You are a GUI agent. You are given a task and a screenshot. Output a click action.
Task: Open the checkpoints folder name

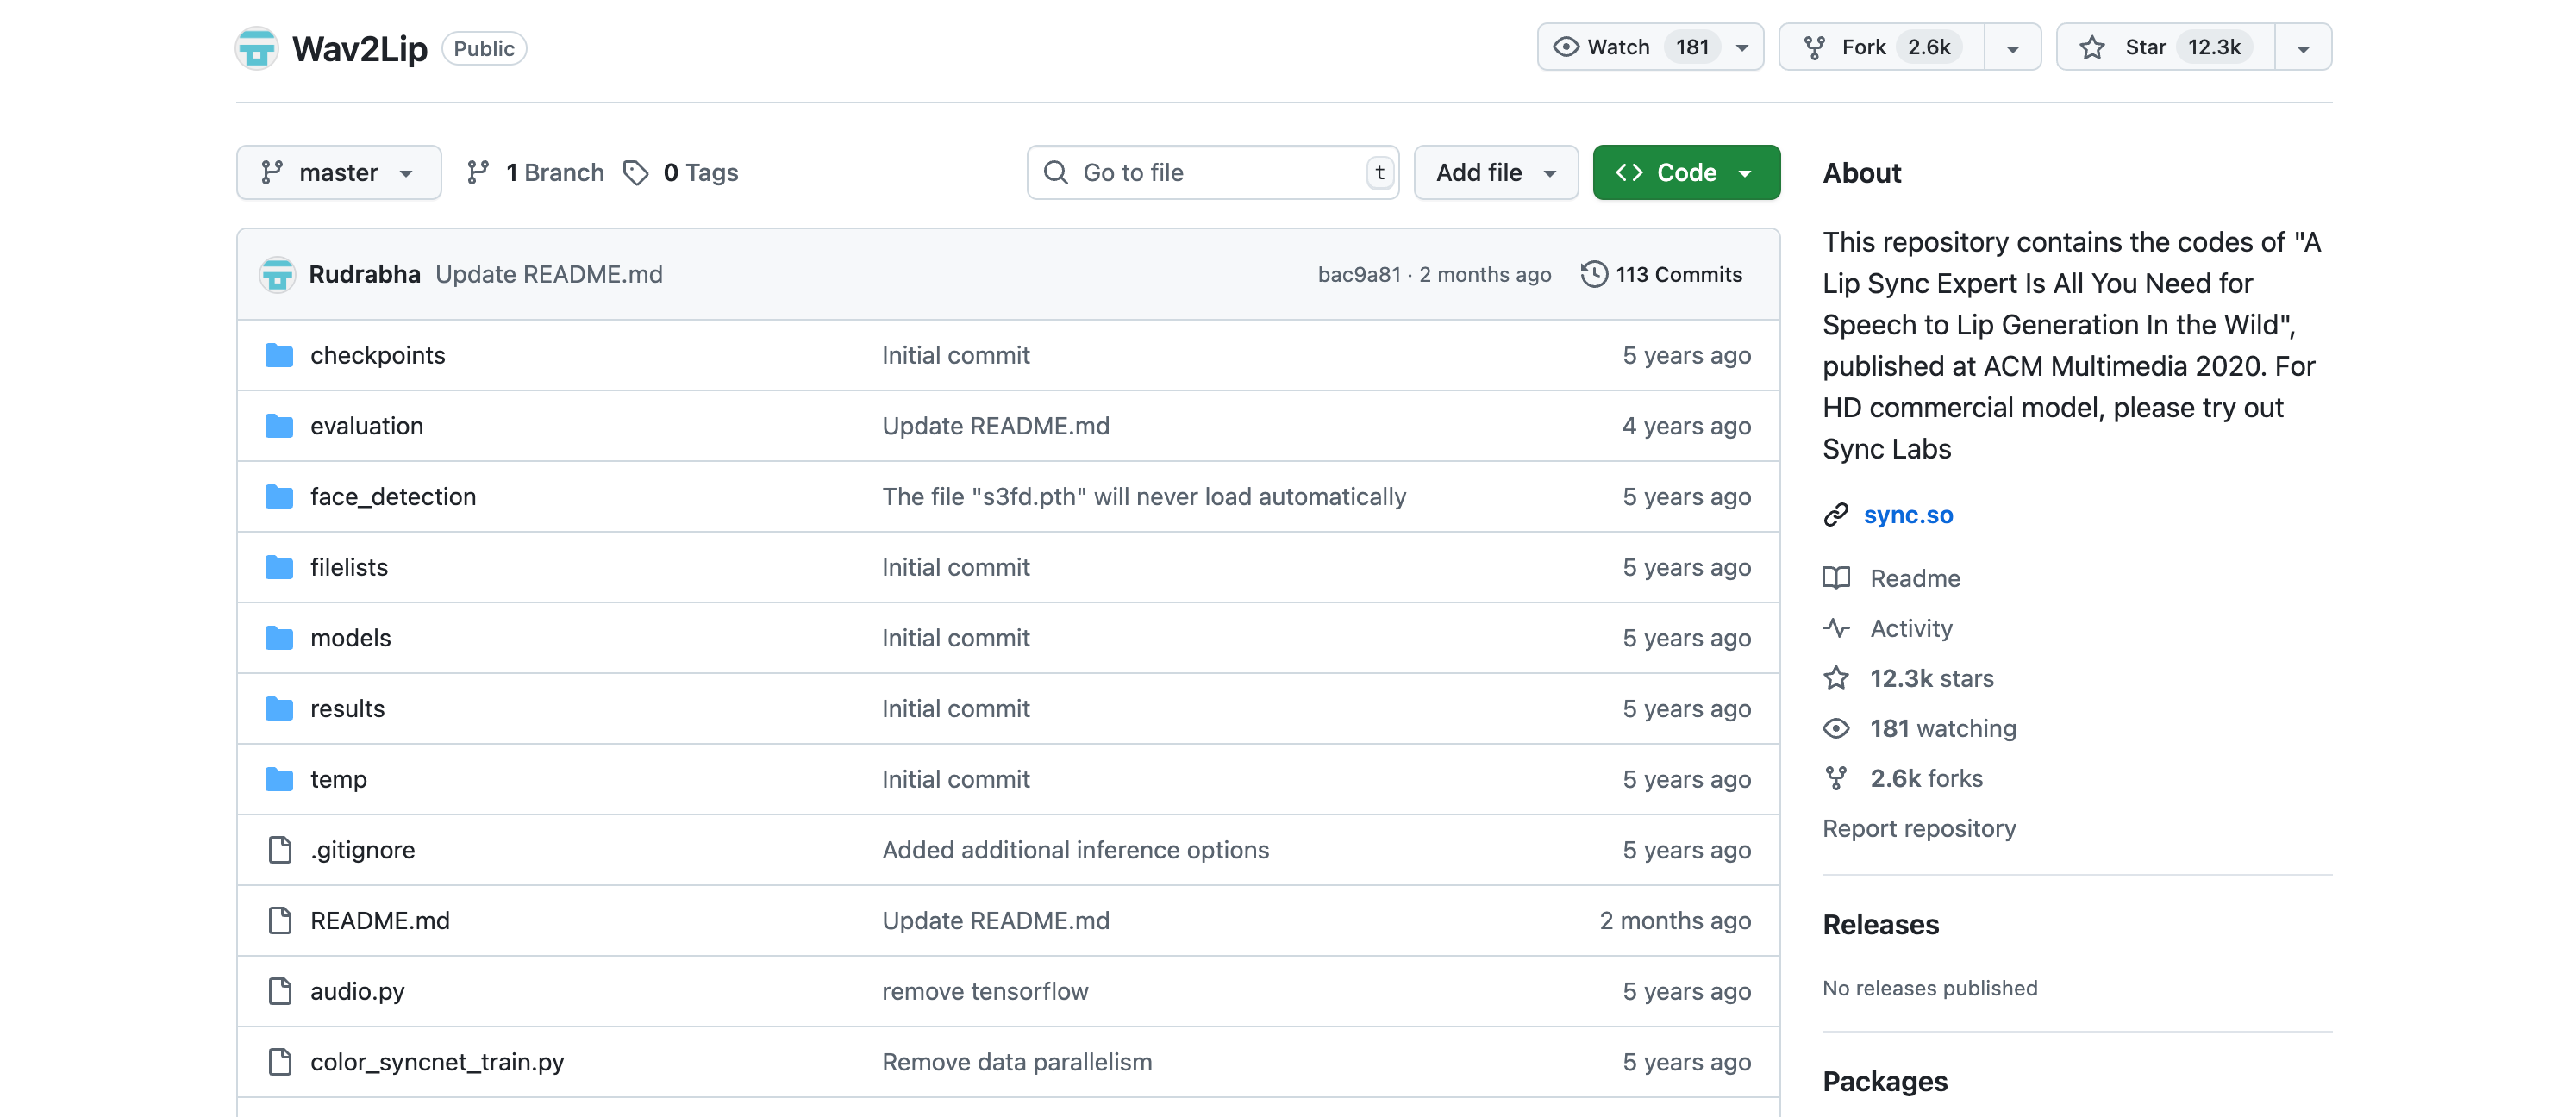[x=377, y=355]
